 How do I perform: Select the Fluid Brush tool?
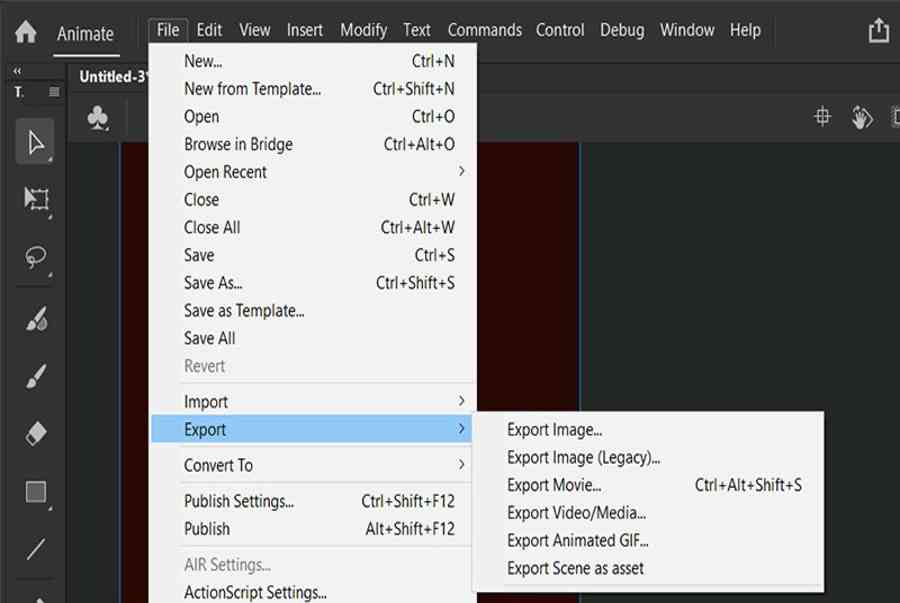(x=36, y=319)
